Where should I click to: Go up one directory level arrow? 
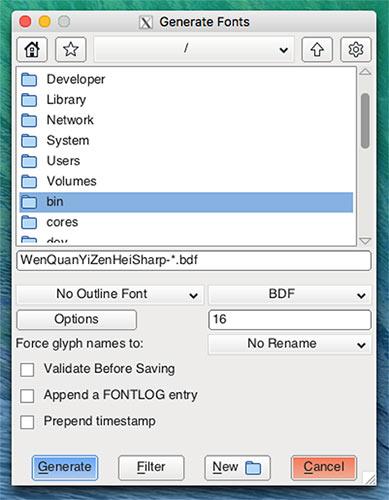[317, 50]
